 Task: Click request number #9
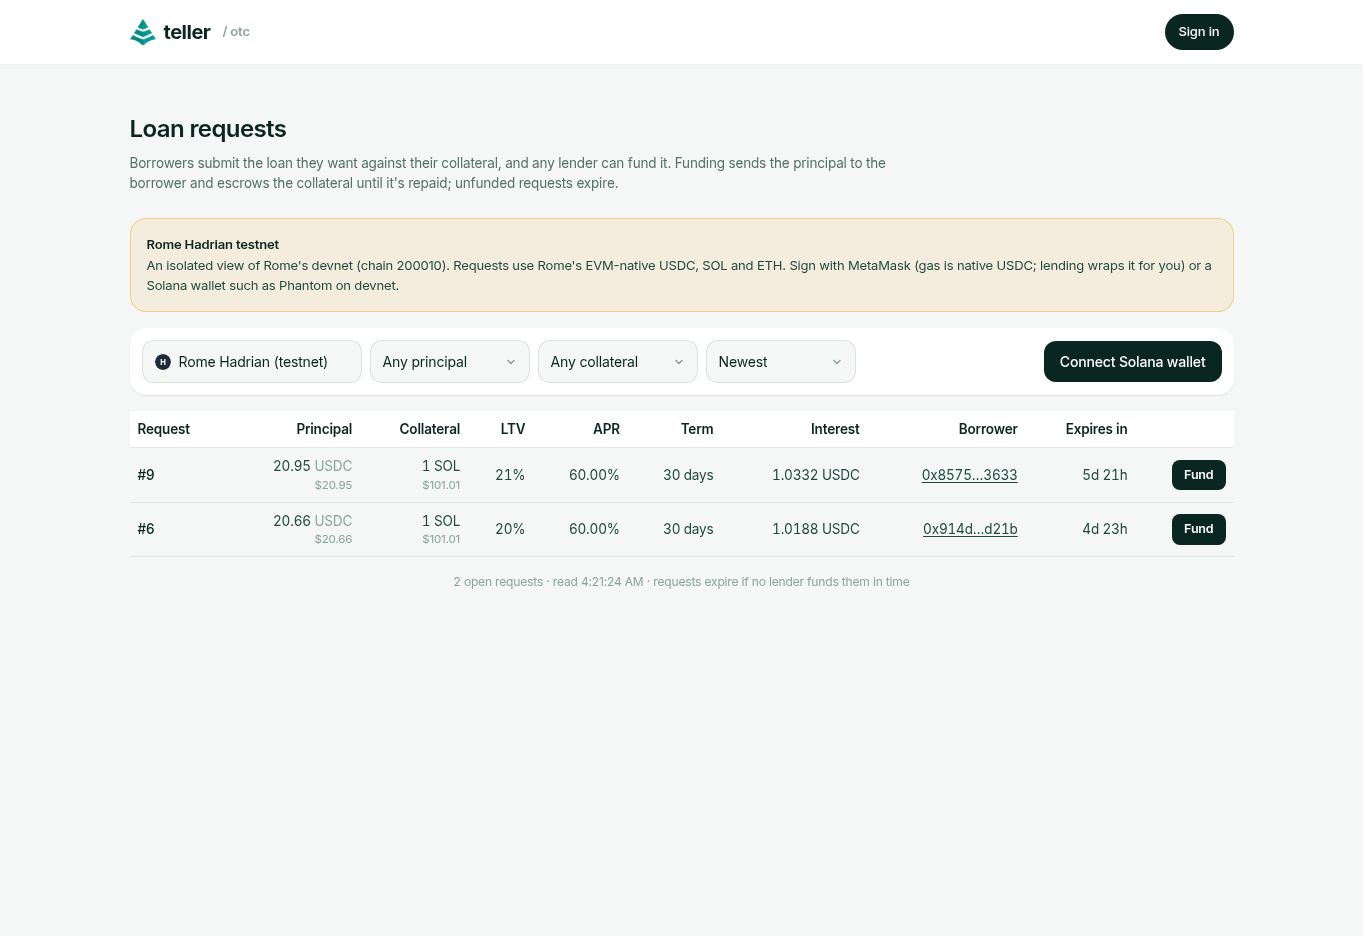point(146,475)
